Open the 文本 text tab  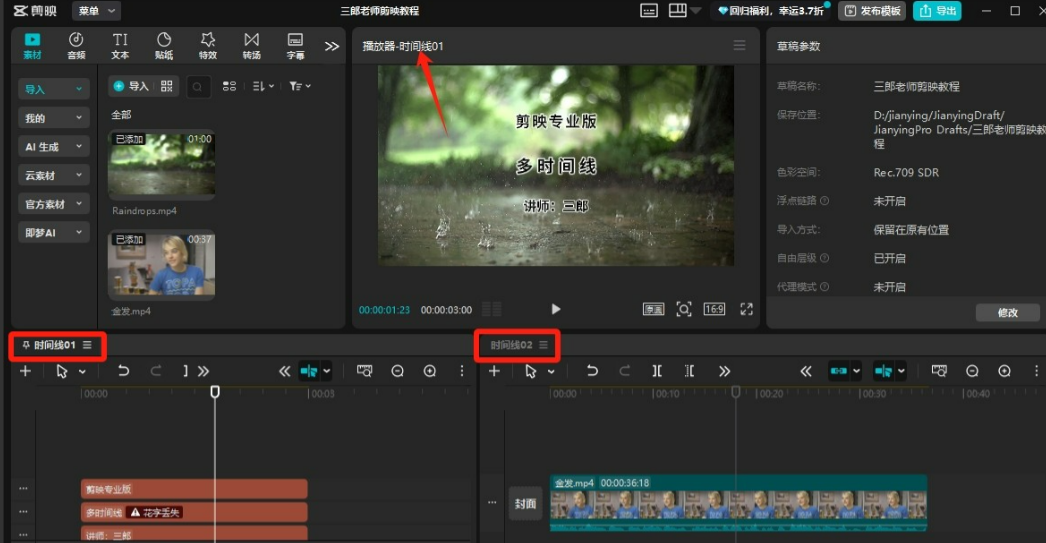[x=120, y=46]
